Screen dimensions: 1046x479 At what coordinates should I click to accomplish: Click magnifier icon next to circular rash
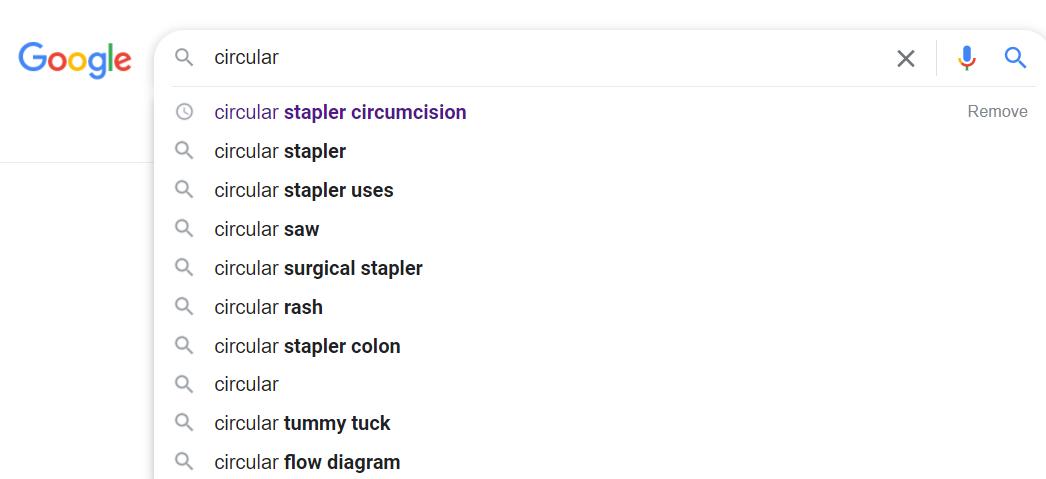tap(184, 307)
